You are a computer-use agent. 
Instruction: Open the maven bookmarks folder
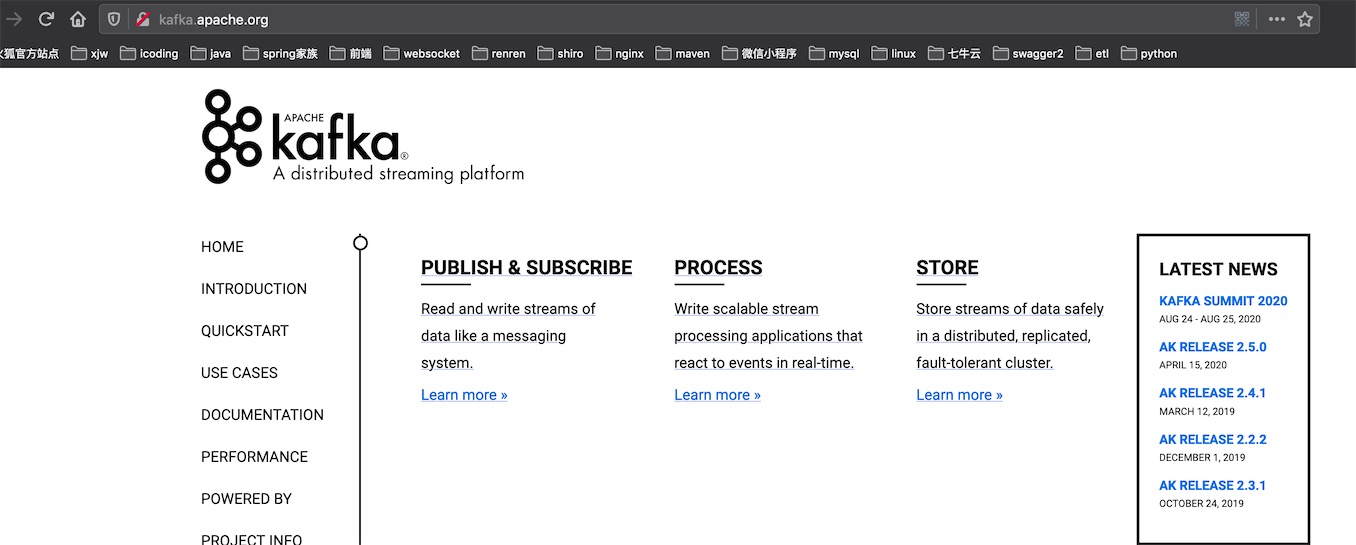click(x=682, y=53)
